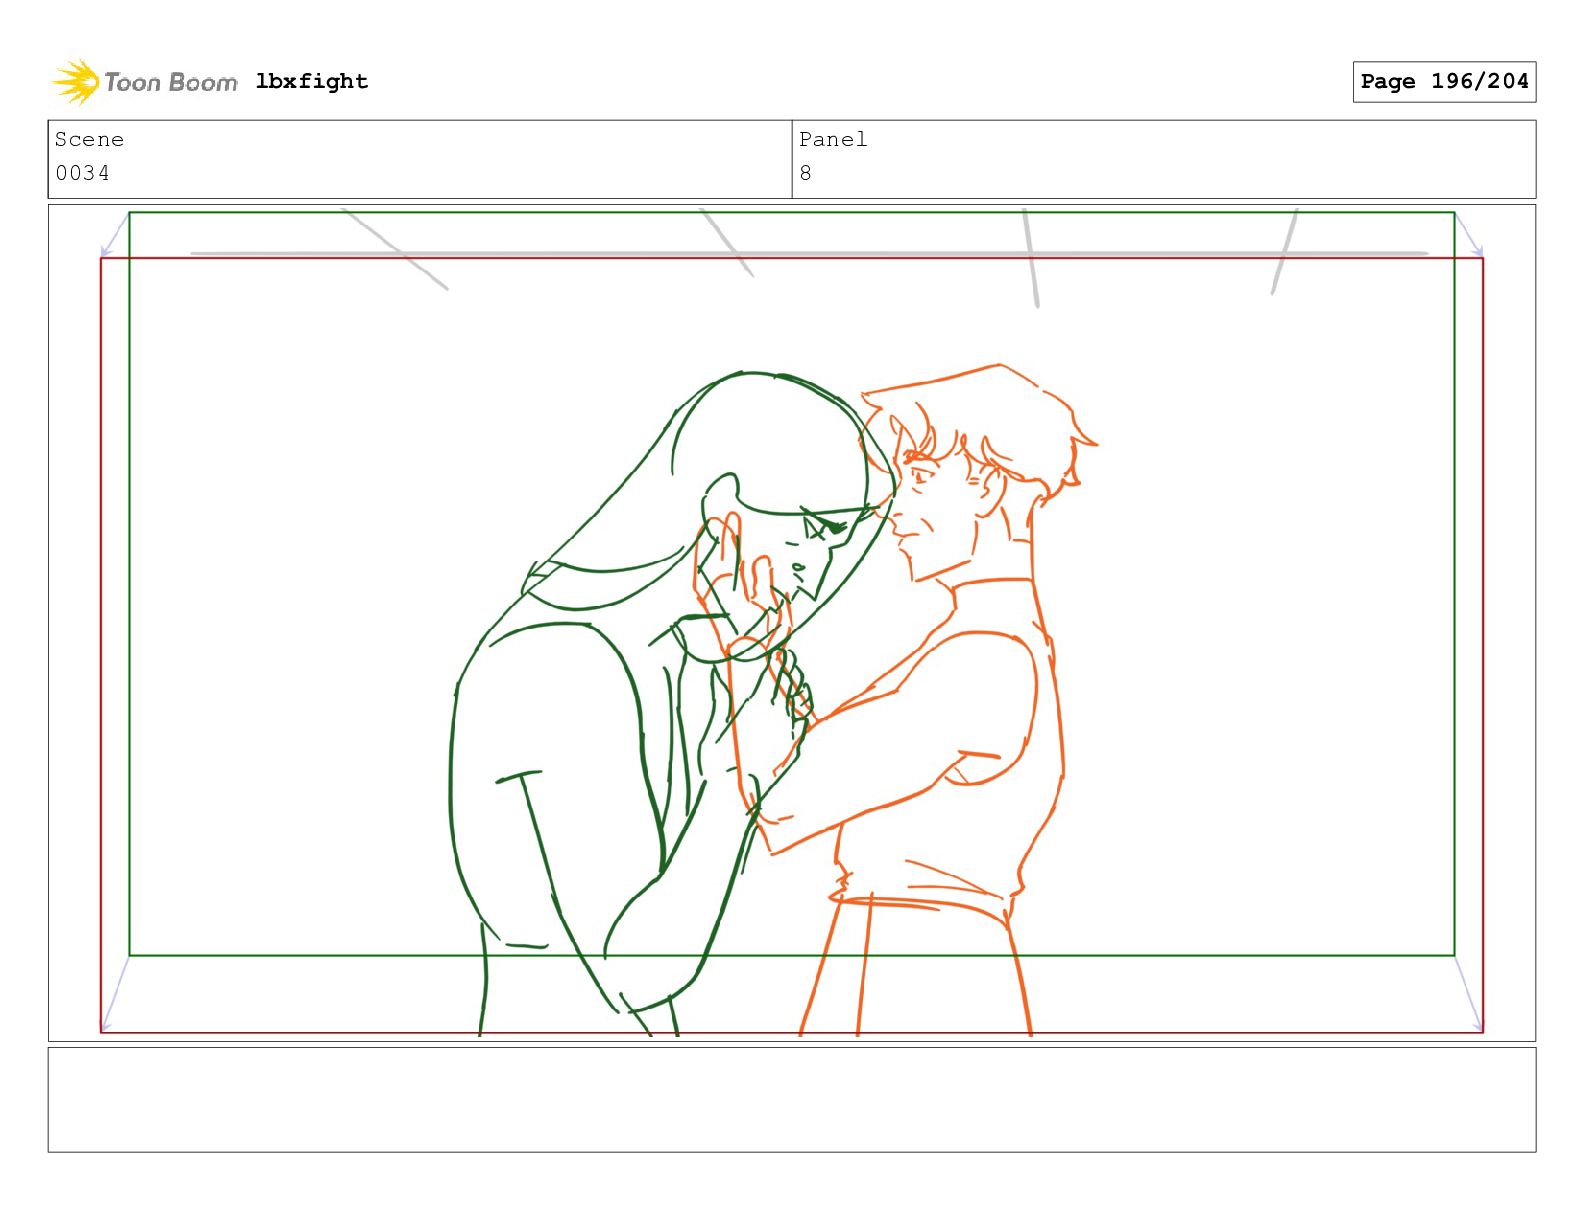Screen dimensions: 1584x1224
Task: Click the empty notes box below the panel
Action: [792, 1100]
